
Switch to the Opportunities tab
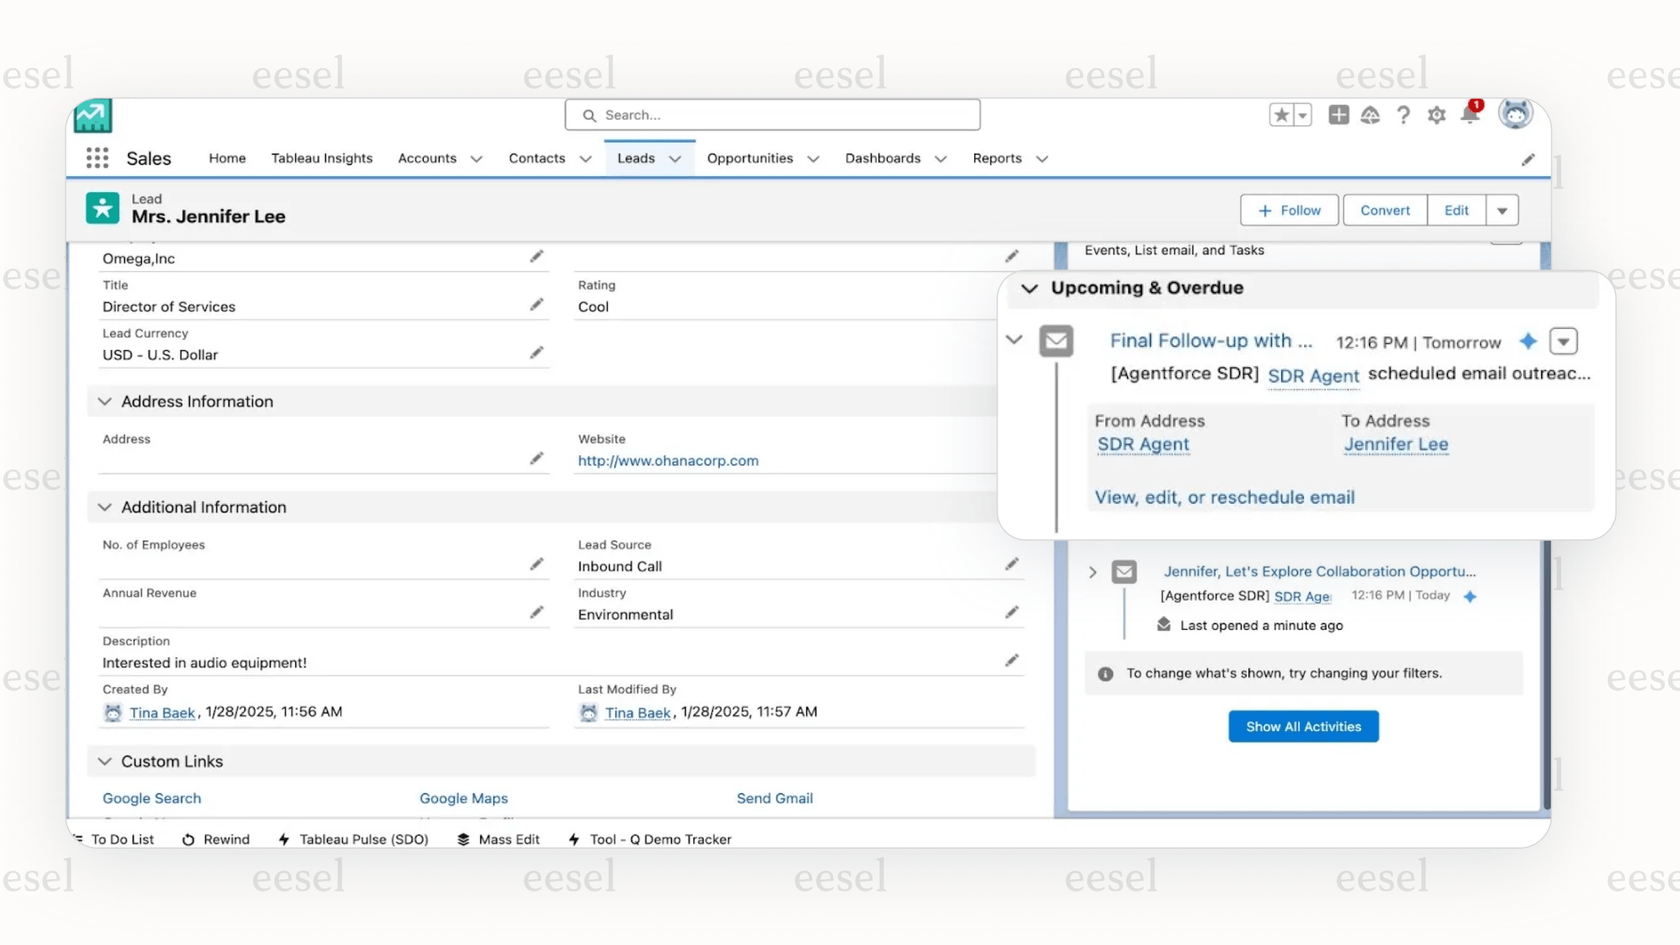point(750,158)
